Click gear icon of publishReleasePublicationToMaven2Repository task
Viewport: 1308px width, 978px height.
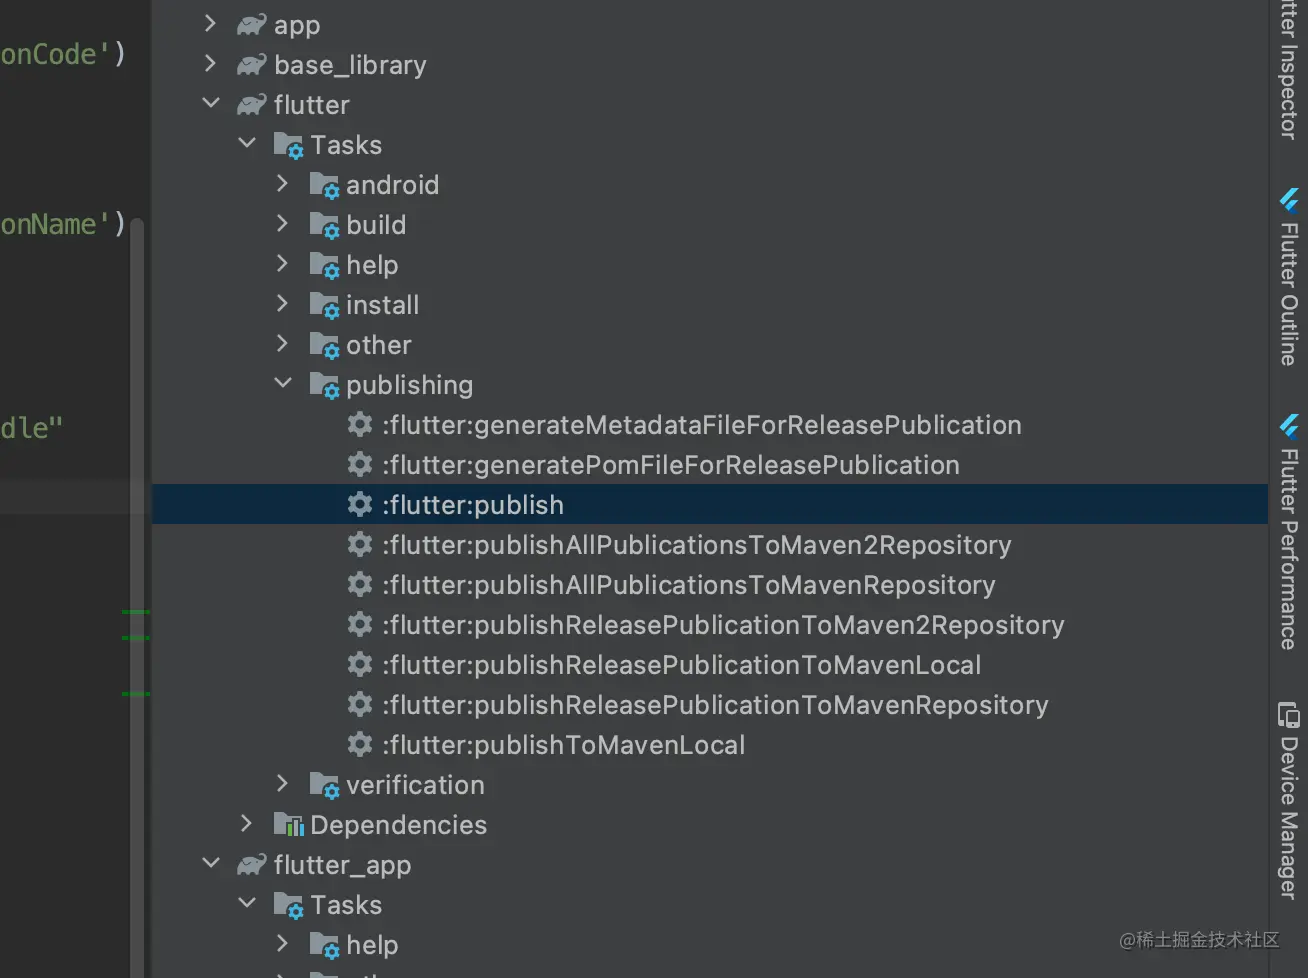click(x=360, y=624)
